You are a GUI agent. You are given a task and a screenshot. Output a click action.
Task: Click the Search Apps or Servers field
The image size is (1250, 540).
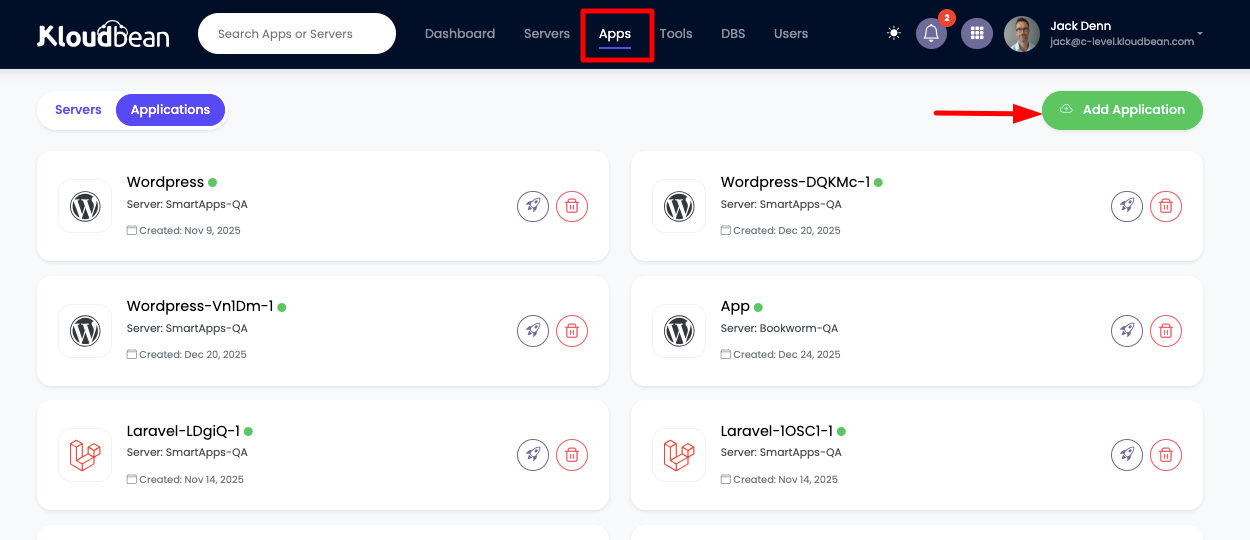pyautogui.click(x=297, y=34)
